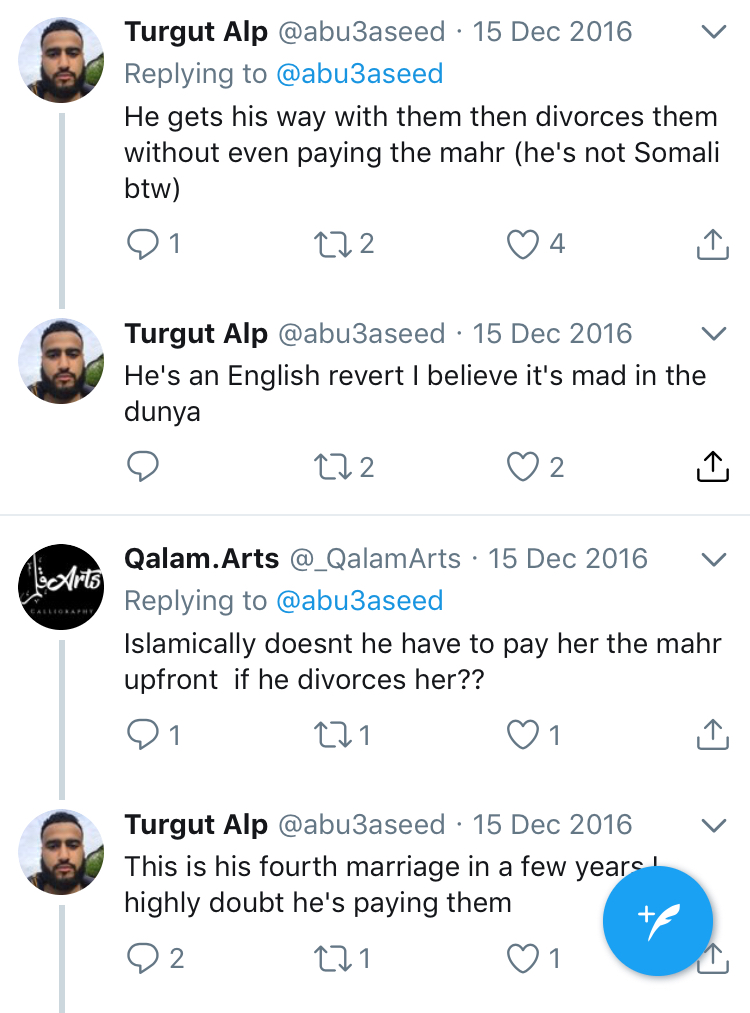The height and width of the screenshot is (1013, 750).
Task: Share the "He gets his way" tweet
Action: coord(711,243)
